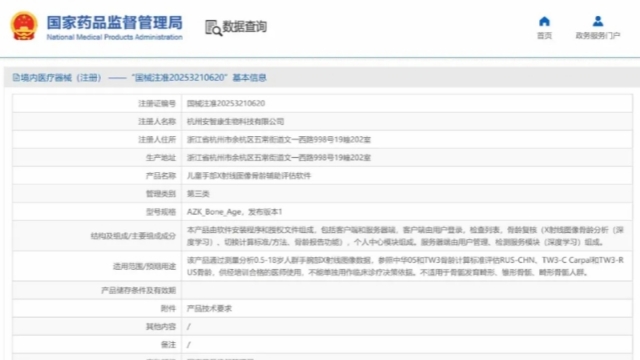Image resolution: width=640 pixels, height=360 pixels.
Task: Select the 注册人住所 address value
Action: click(x=279, y=140)
